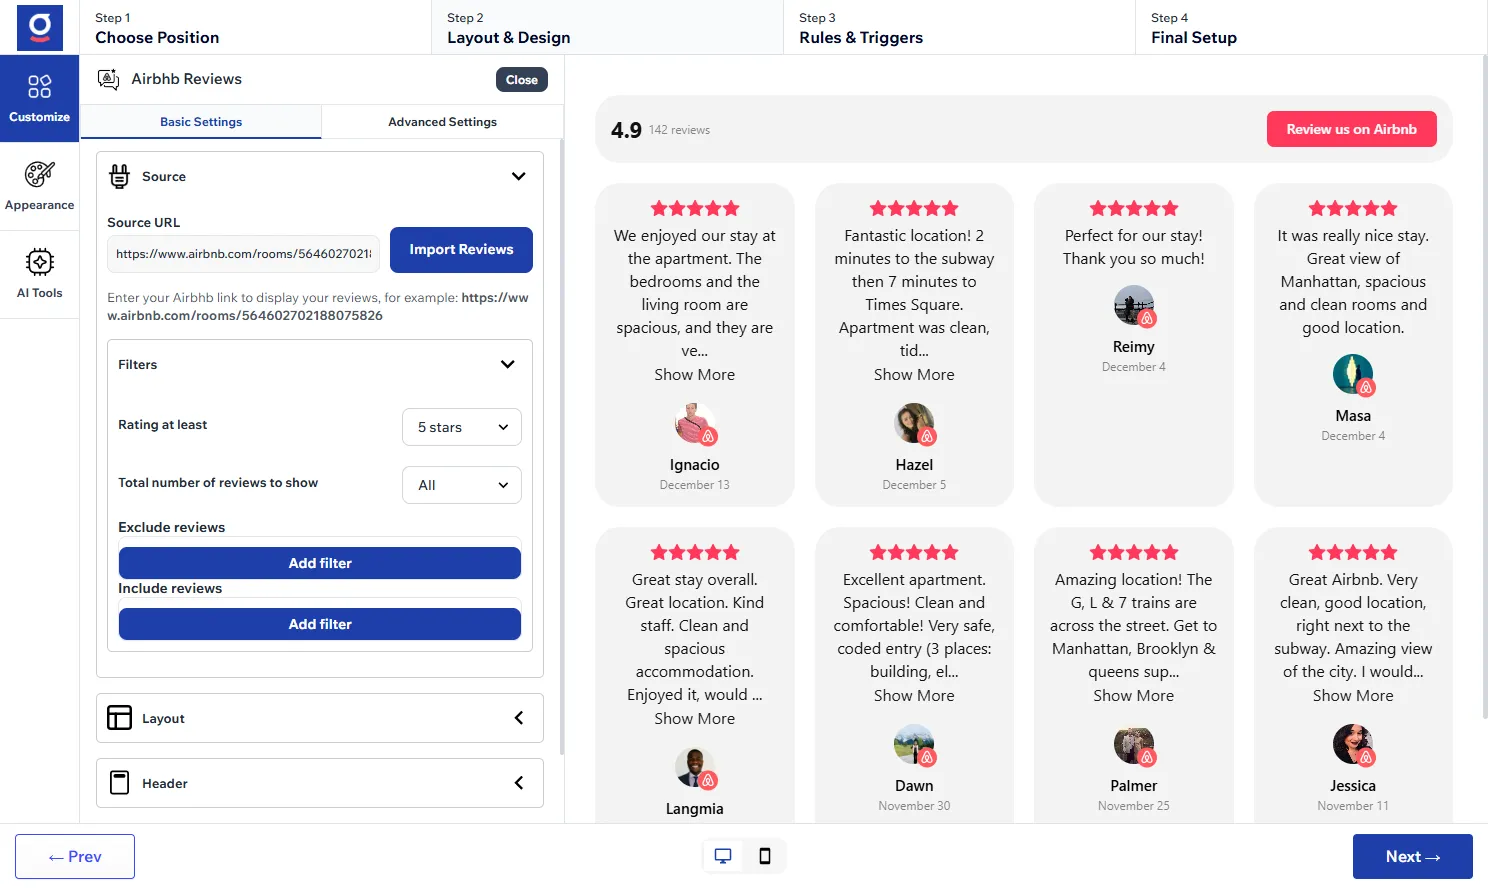The height and width of the screenshot is (888, 1488).
Task: Open the Rating at least dropdown
Action: click(462, 427)
